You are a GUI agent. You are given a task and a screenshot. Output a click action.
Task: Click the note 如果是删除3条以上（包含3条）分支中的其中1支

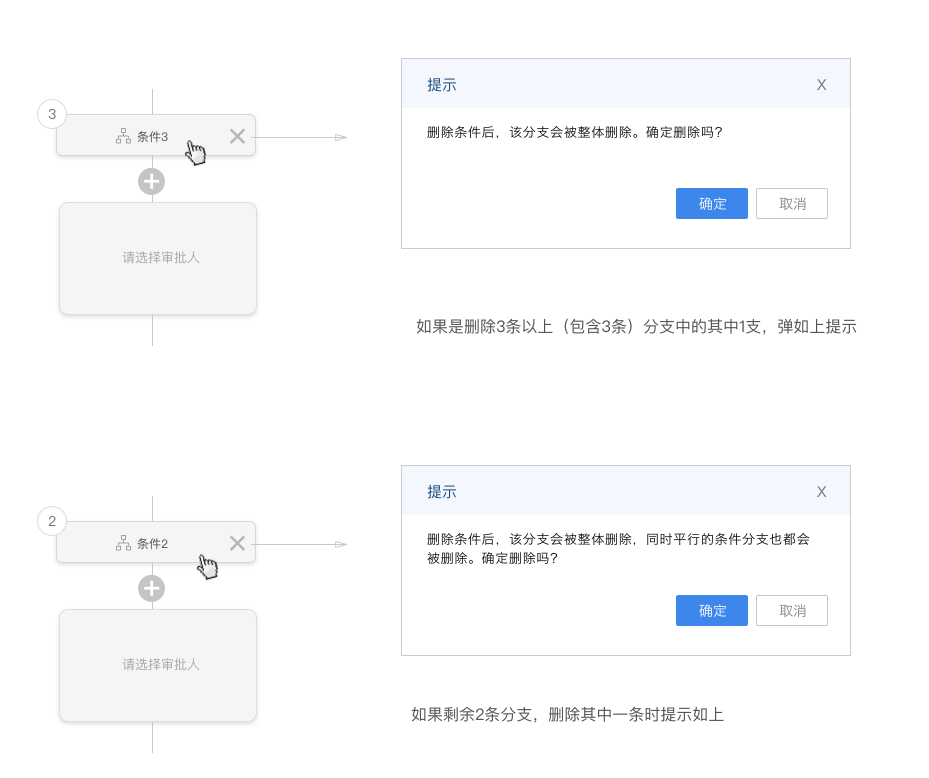(636, 326)
